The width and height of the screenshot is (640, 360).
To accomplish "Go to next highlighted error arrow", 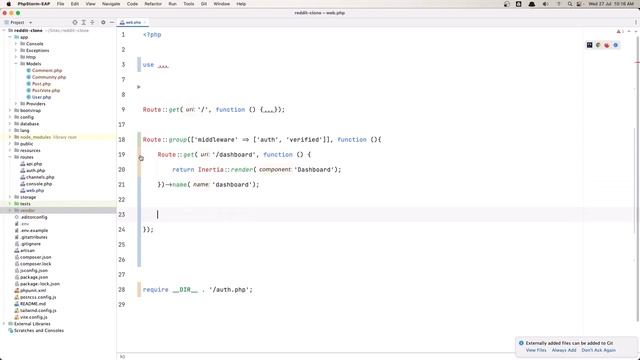I will (635, 31).
